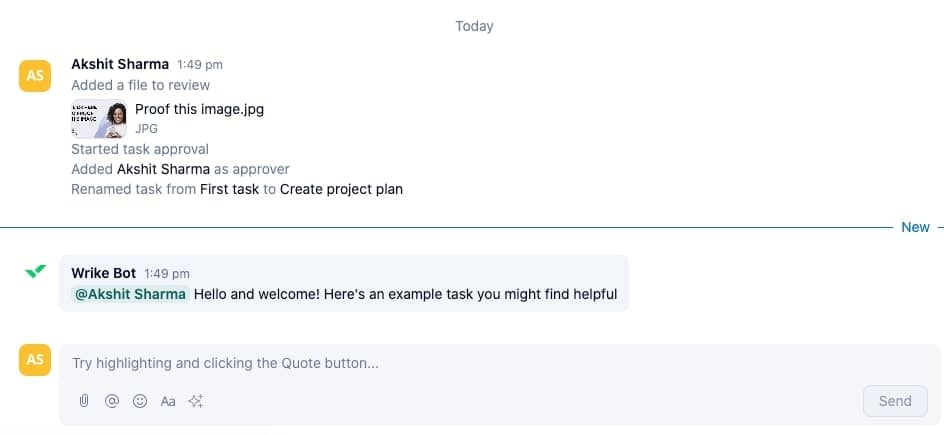Click the New messages divider label
Screen dimensions: 944x435
[x=915, y=227]
